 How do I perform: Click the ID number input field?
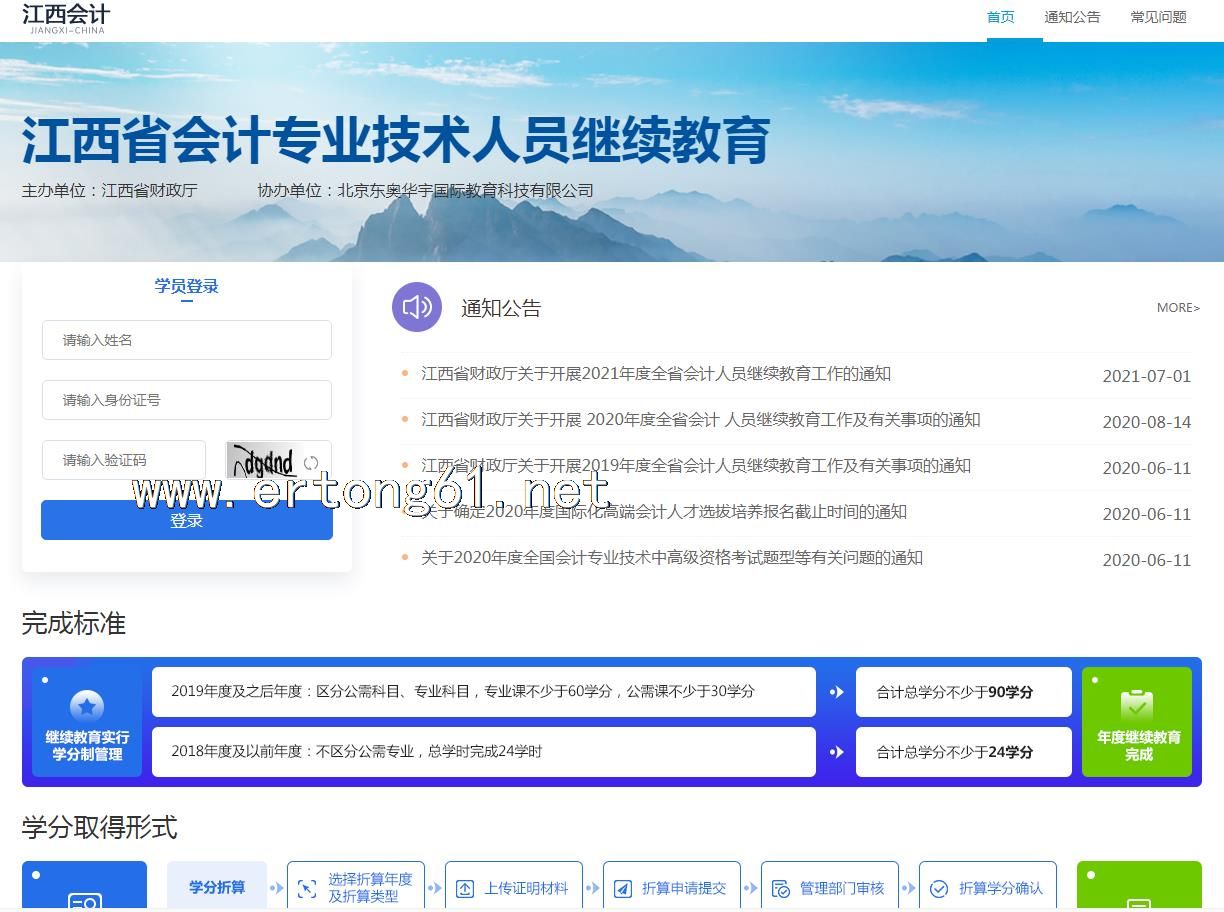187,400
